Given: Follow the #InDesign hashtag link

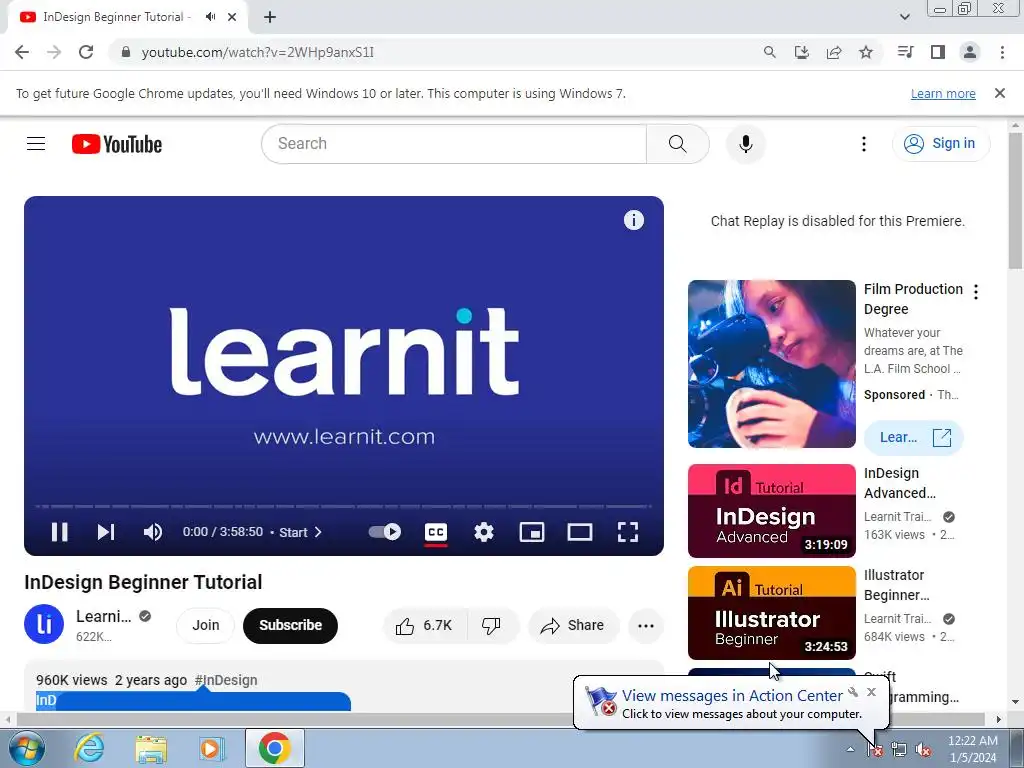Looking at the screenshot, I should 226,680.
